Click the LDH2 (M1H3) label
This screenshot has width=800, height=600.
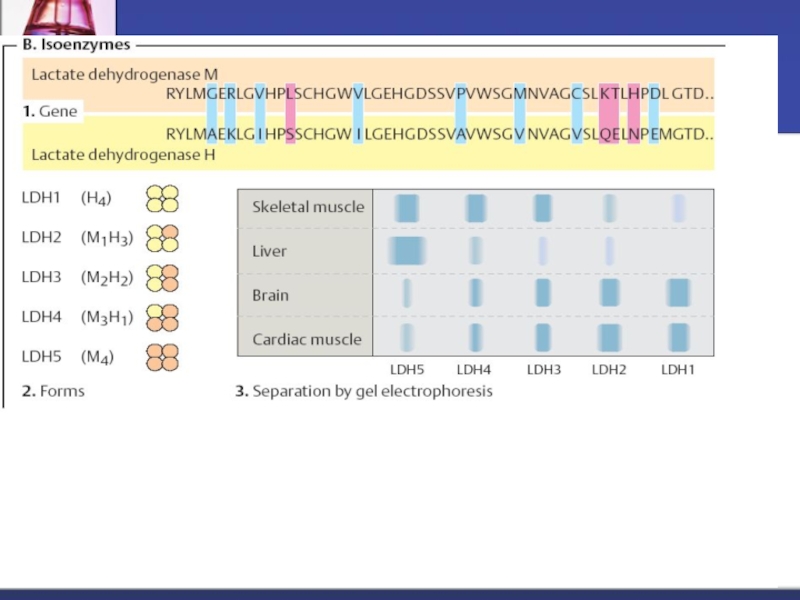[x=77, y=238]
